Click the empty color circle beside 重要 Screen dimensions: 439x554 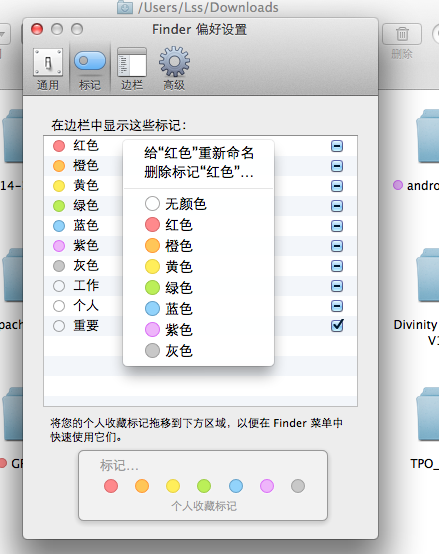tap(59, 326)
